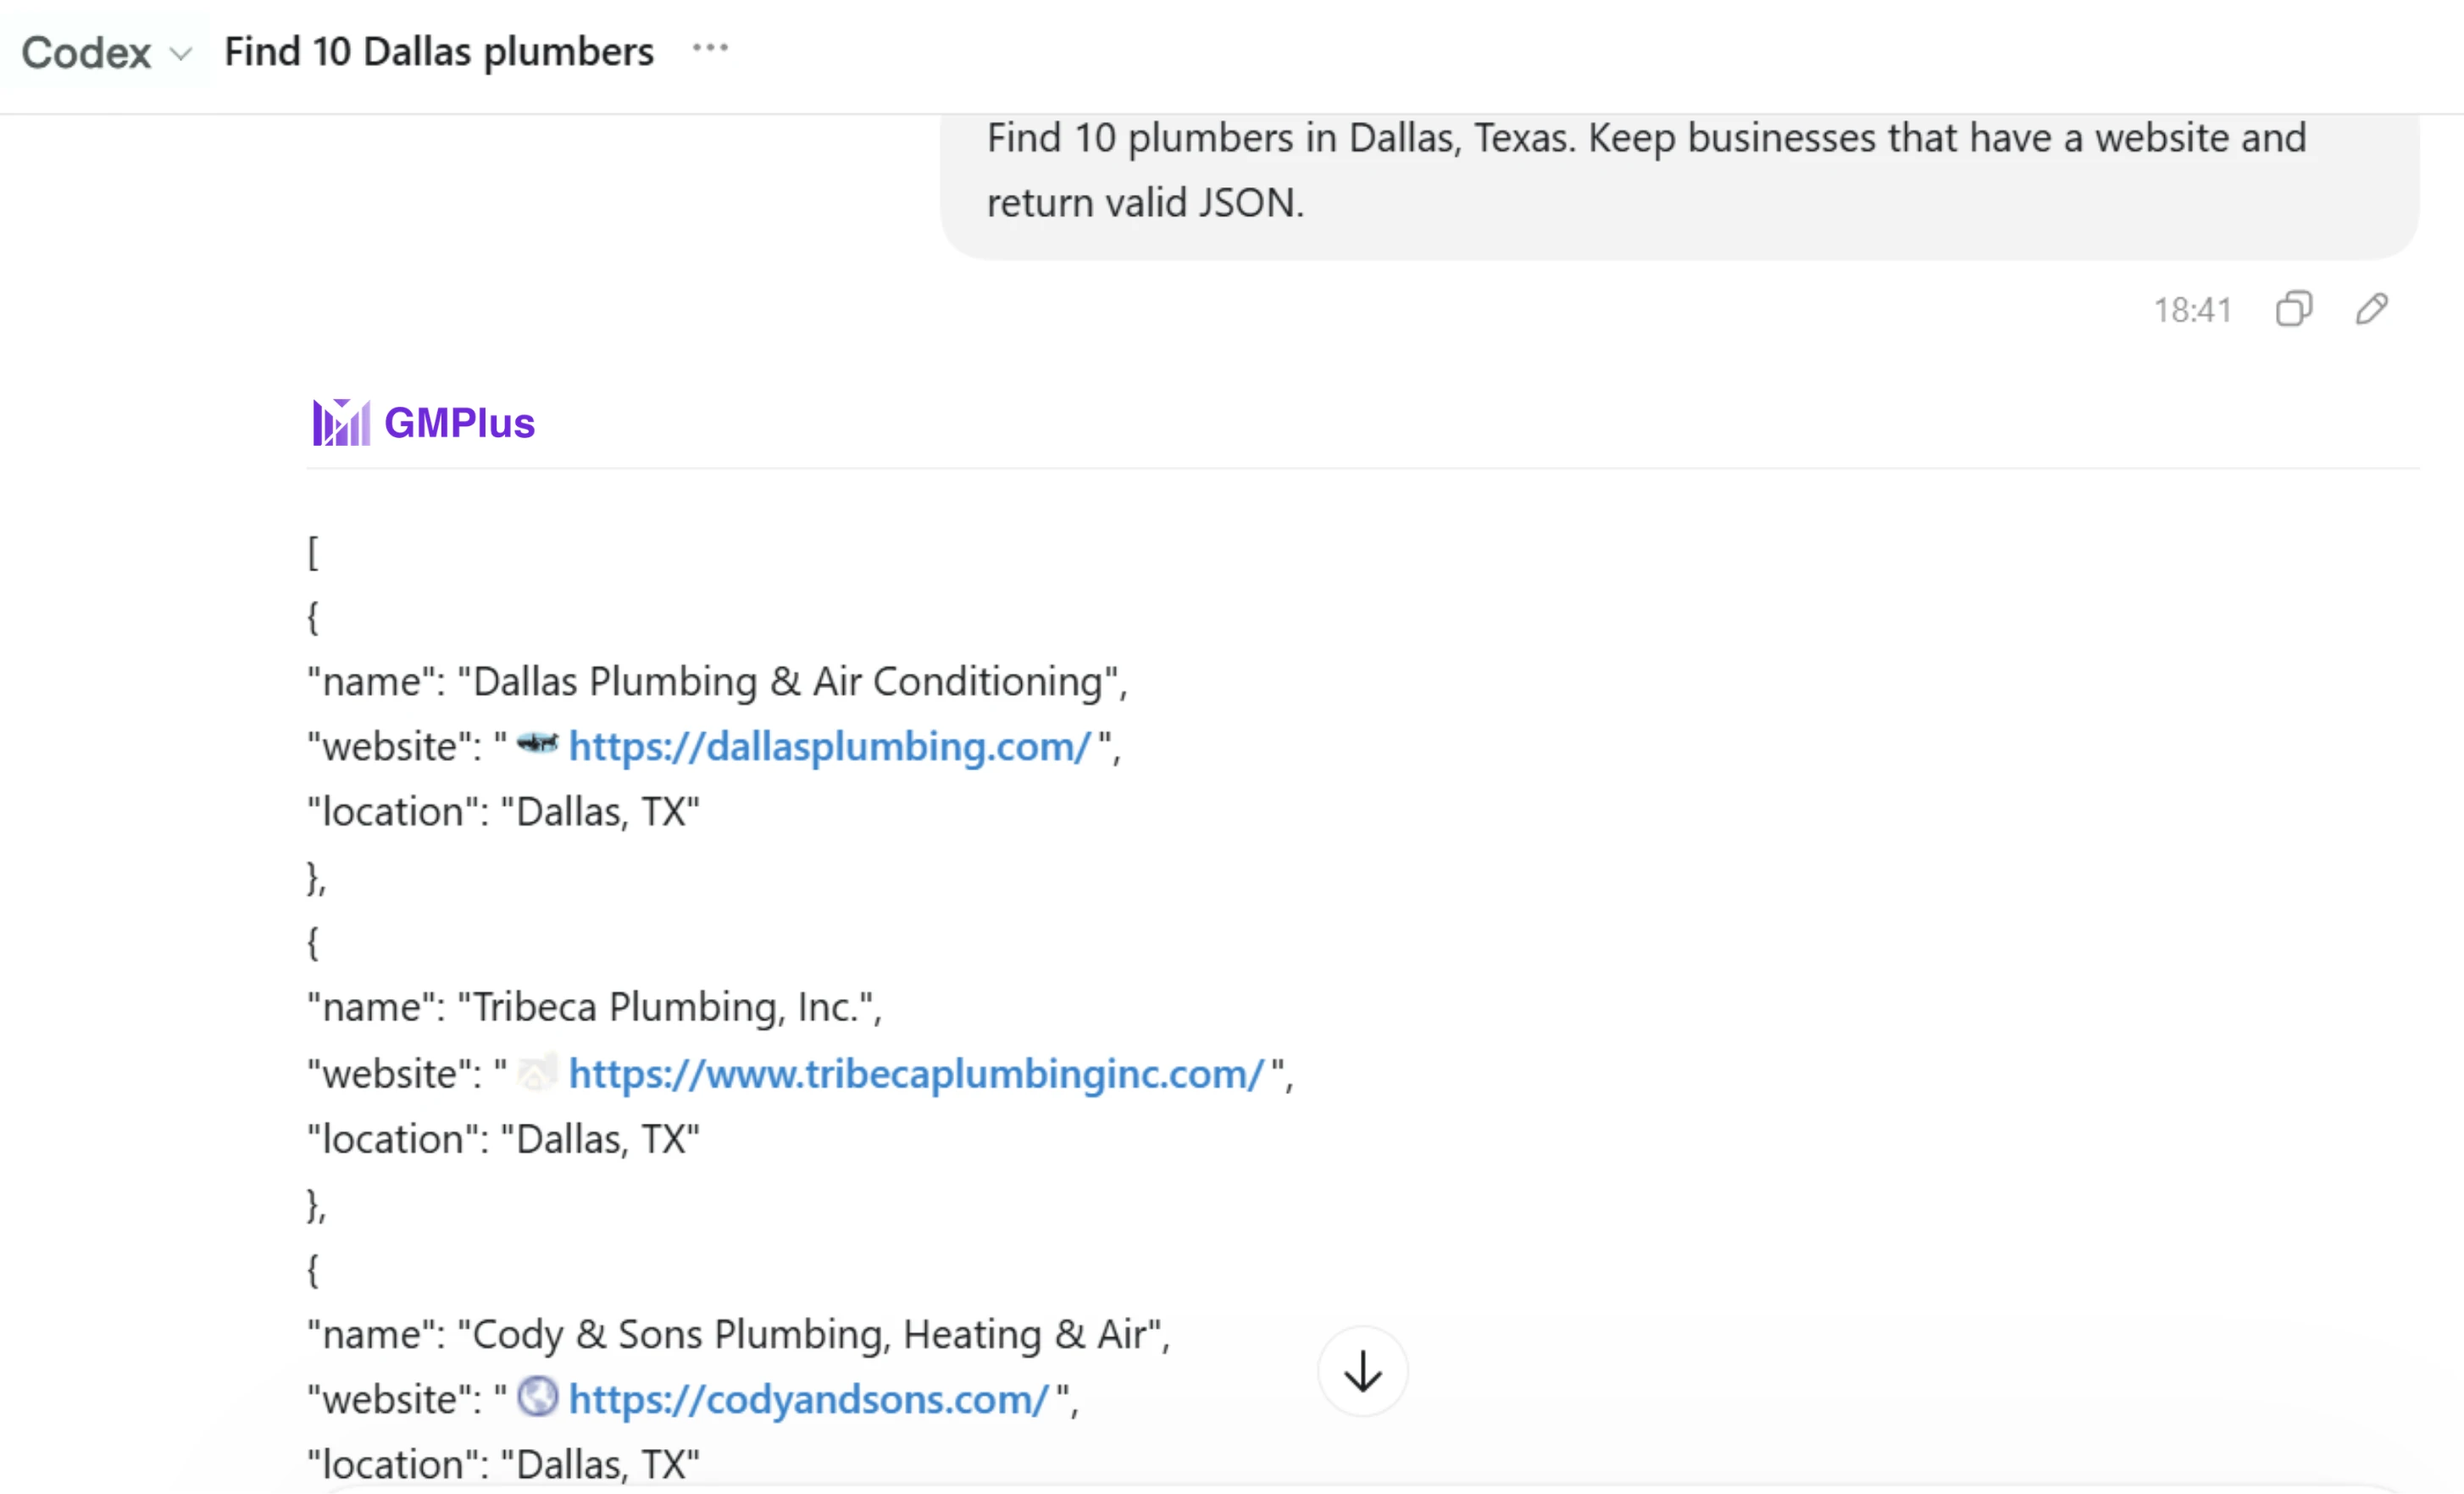The width and height of the screenshot is (2464, 1494).
Task: Click the codyandsons.com globe favicon
Action: 537,1396
